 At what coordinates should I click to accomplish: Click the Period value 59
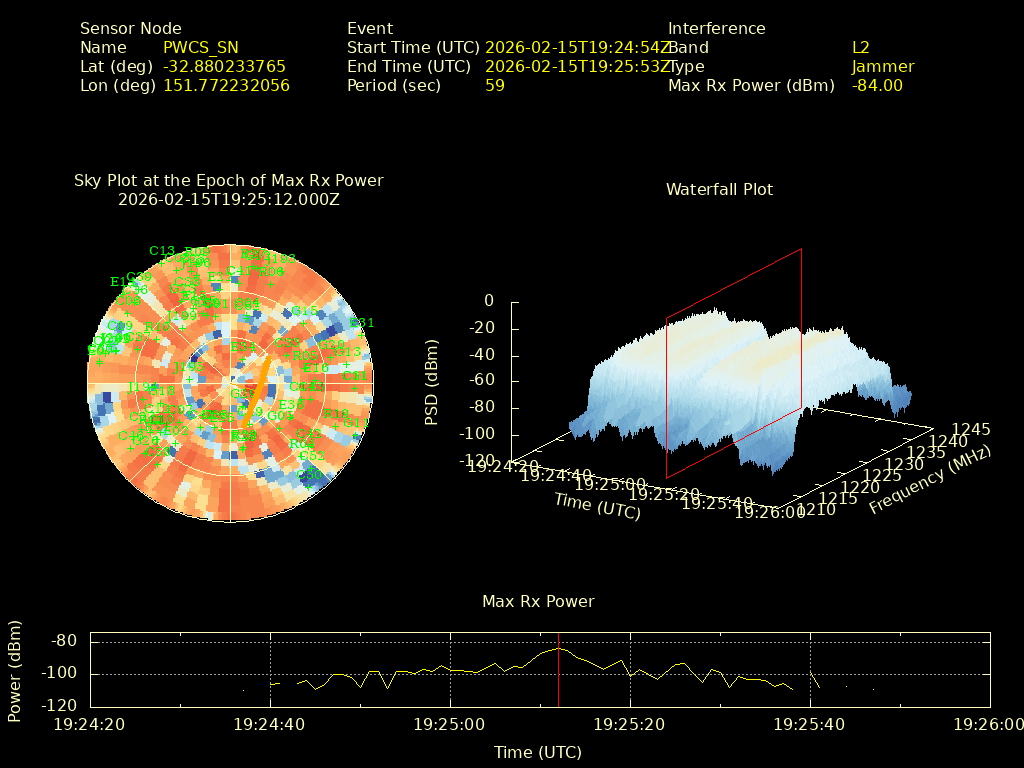(x=494, y=85)
